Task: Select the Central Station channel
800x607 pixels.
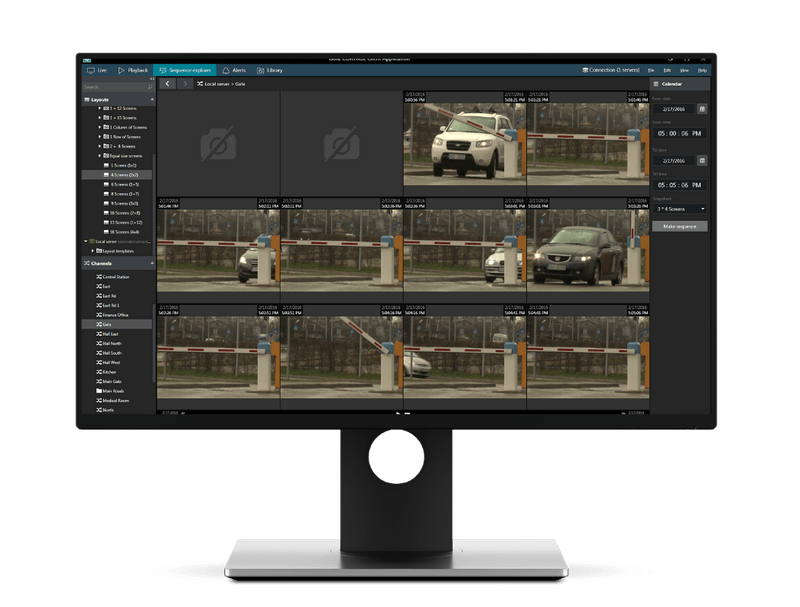Action: click(113, 277)
